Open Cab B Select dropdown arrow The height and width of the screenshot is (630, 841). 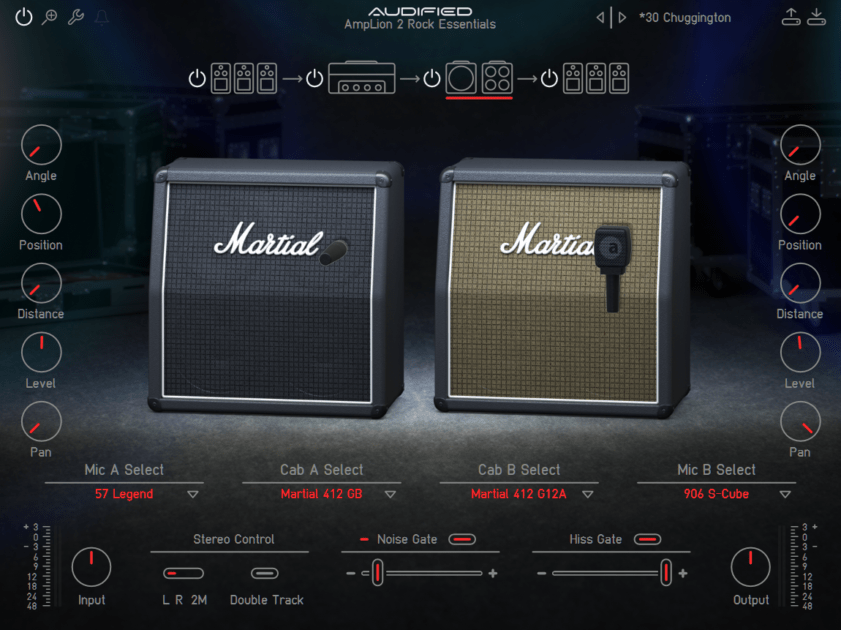[588, 494]
